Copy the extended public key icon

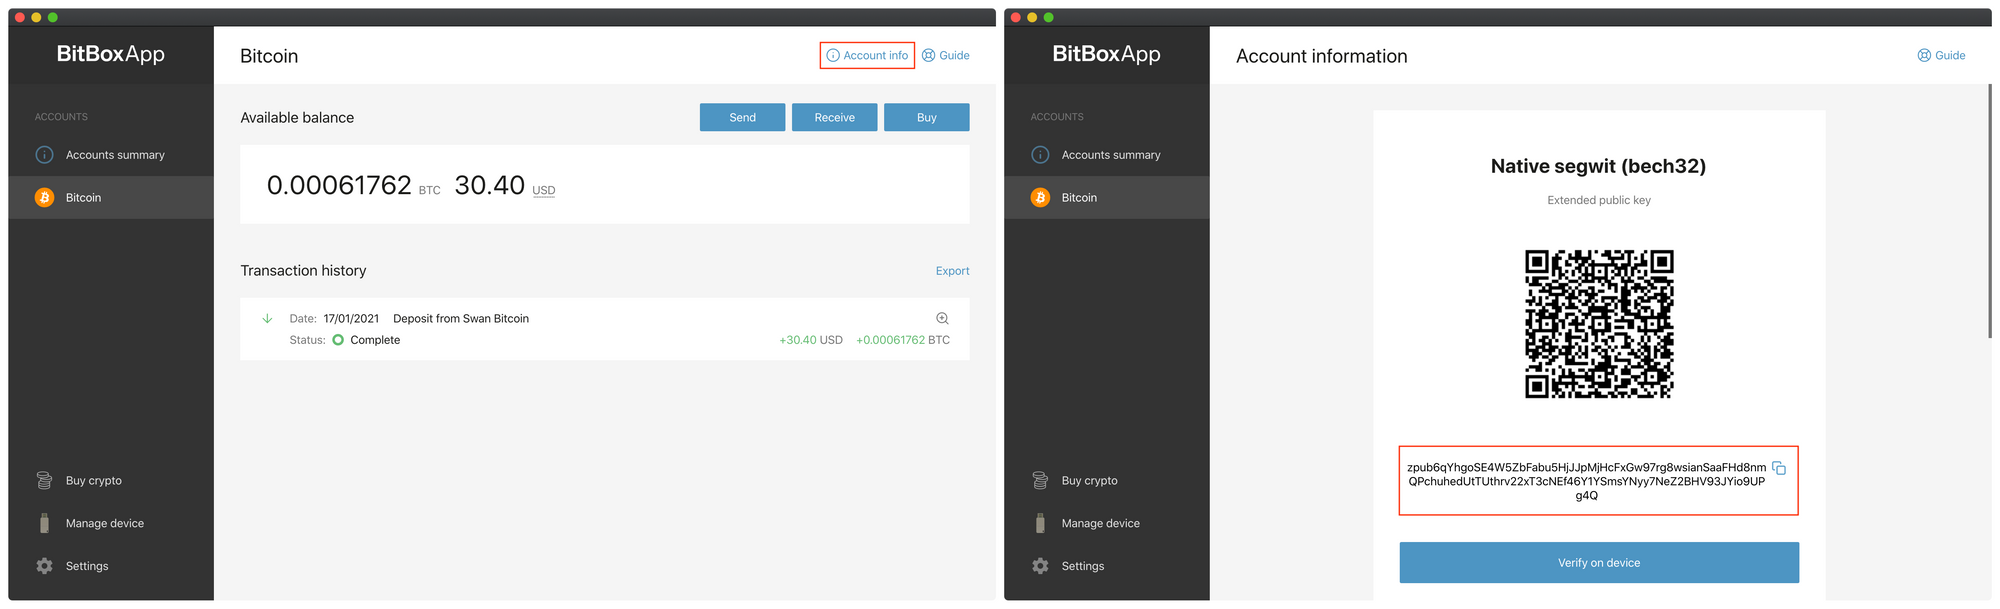pyautogui.click(x=1779, y=468)
